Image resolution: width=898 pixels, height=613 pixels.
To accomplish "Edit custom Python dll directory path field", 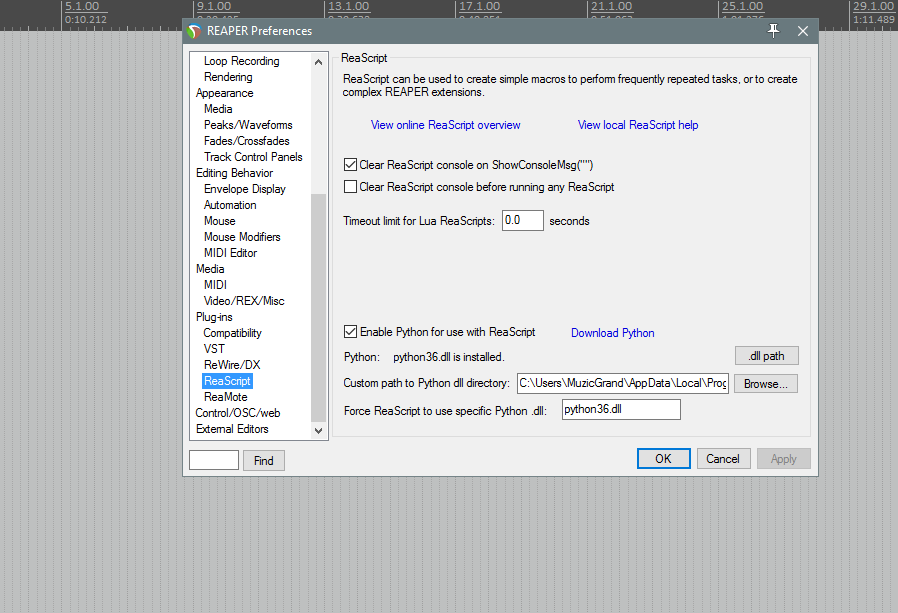I will 623,383.
